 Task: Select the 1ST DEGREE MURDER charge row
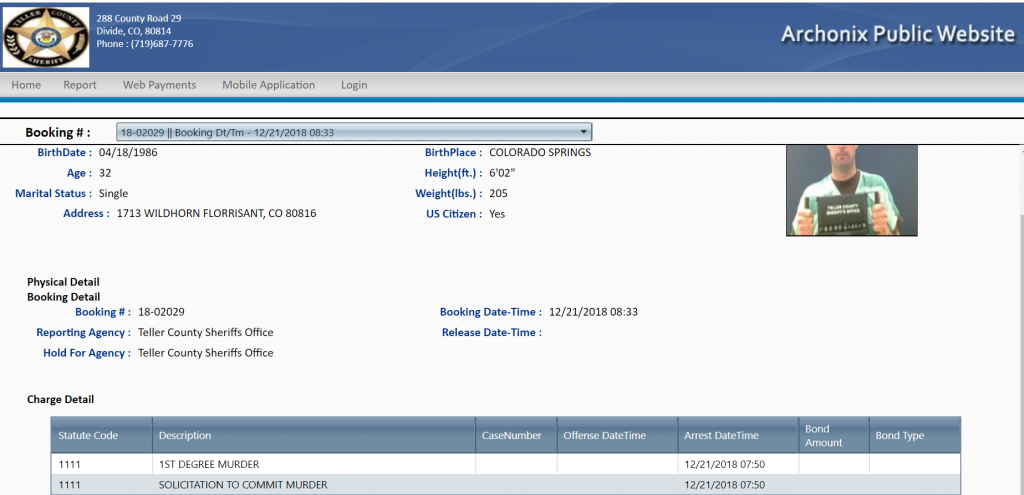click(x=209, y=464)
